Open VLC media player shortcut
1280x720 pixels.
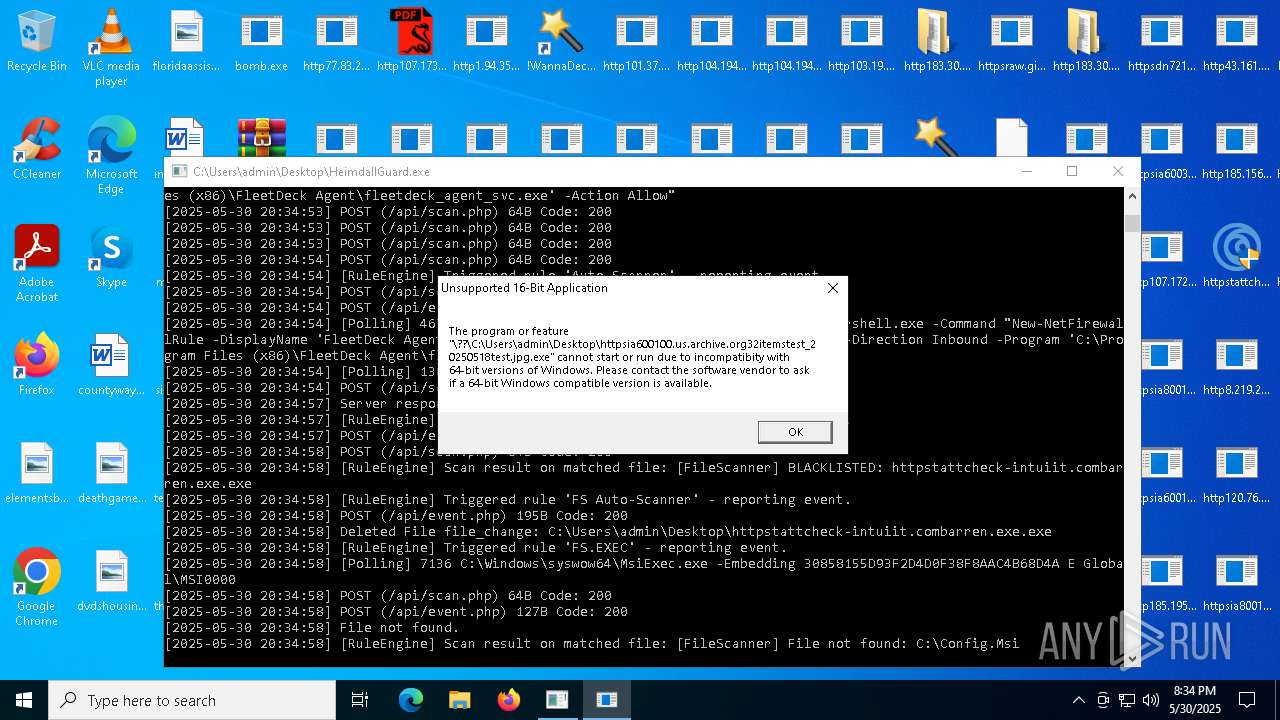point(111,48)
